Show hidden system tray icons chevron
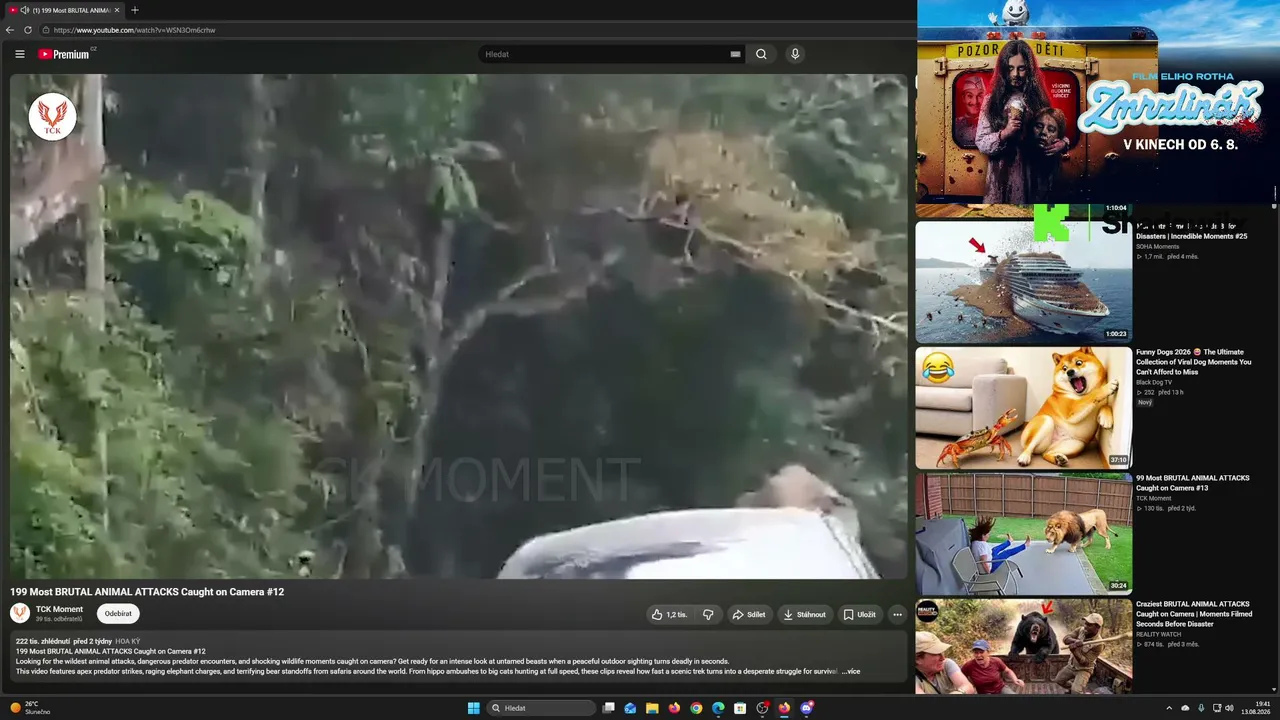The height and width of the screenshot is (720, 1280). point(1169,708)
